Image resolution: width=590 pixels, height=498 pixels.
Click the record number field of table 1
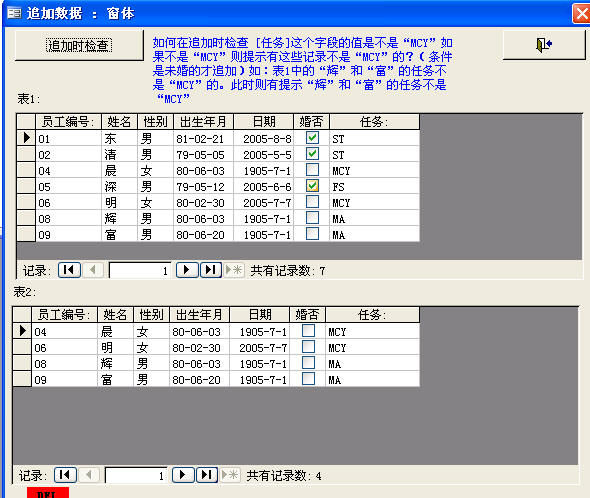pos(140,270)
